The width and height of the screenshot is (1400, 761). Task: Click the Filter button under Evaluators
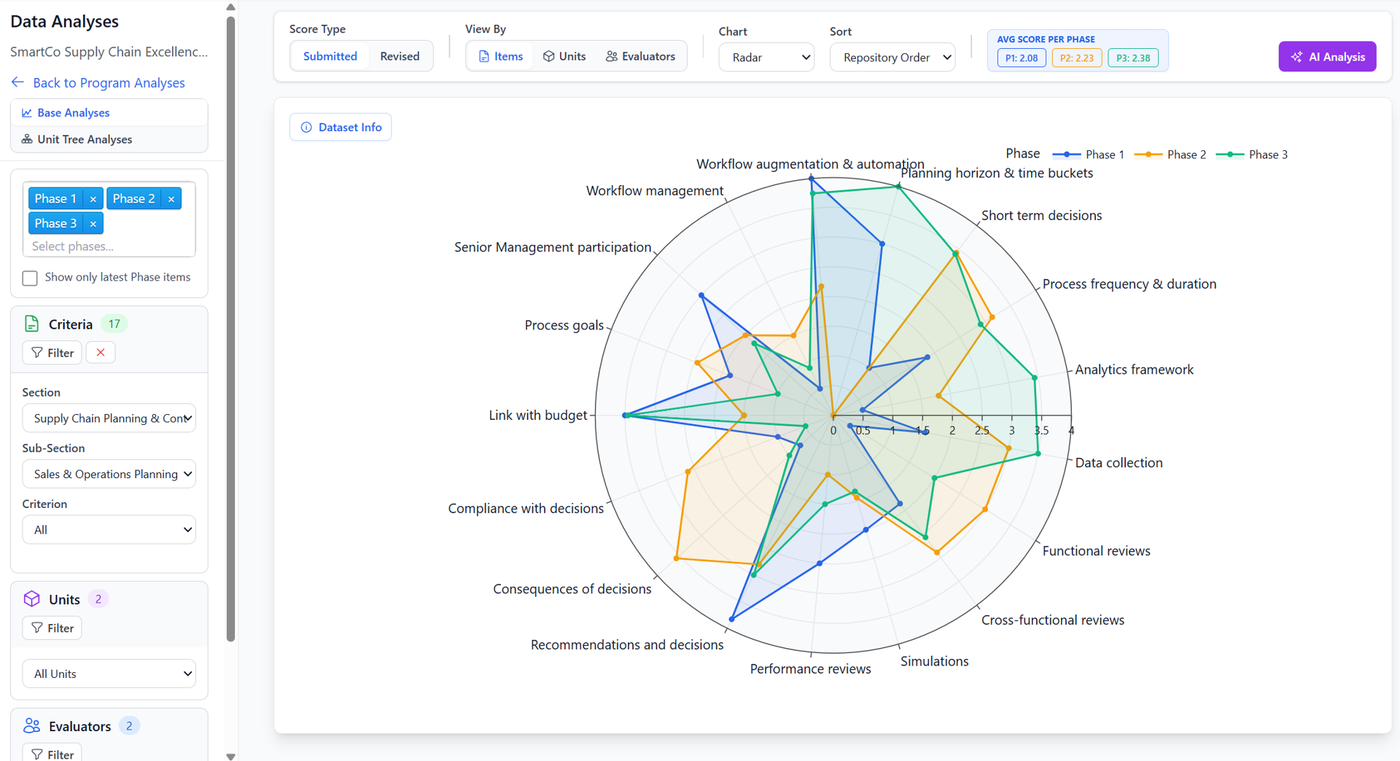coord(52,754)
